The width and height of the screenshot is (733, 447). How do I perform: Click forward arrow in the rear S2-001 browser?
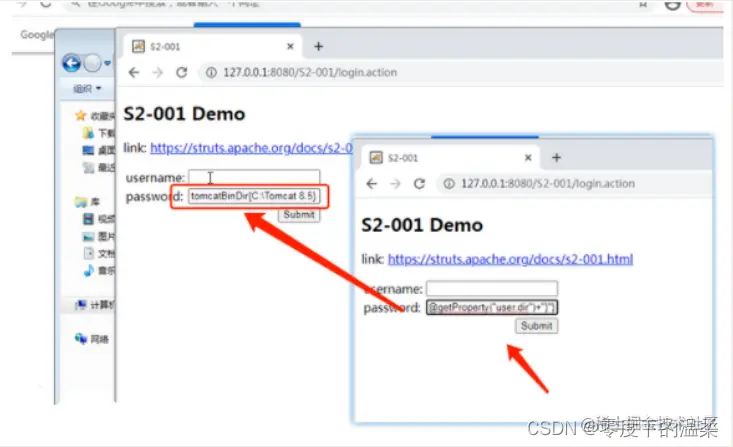[x=158, y=72]
